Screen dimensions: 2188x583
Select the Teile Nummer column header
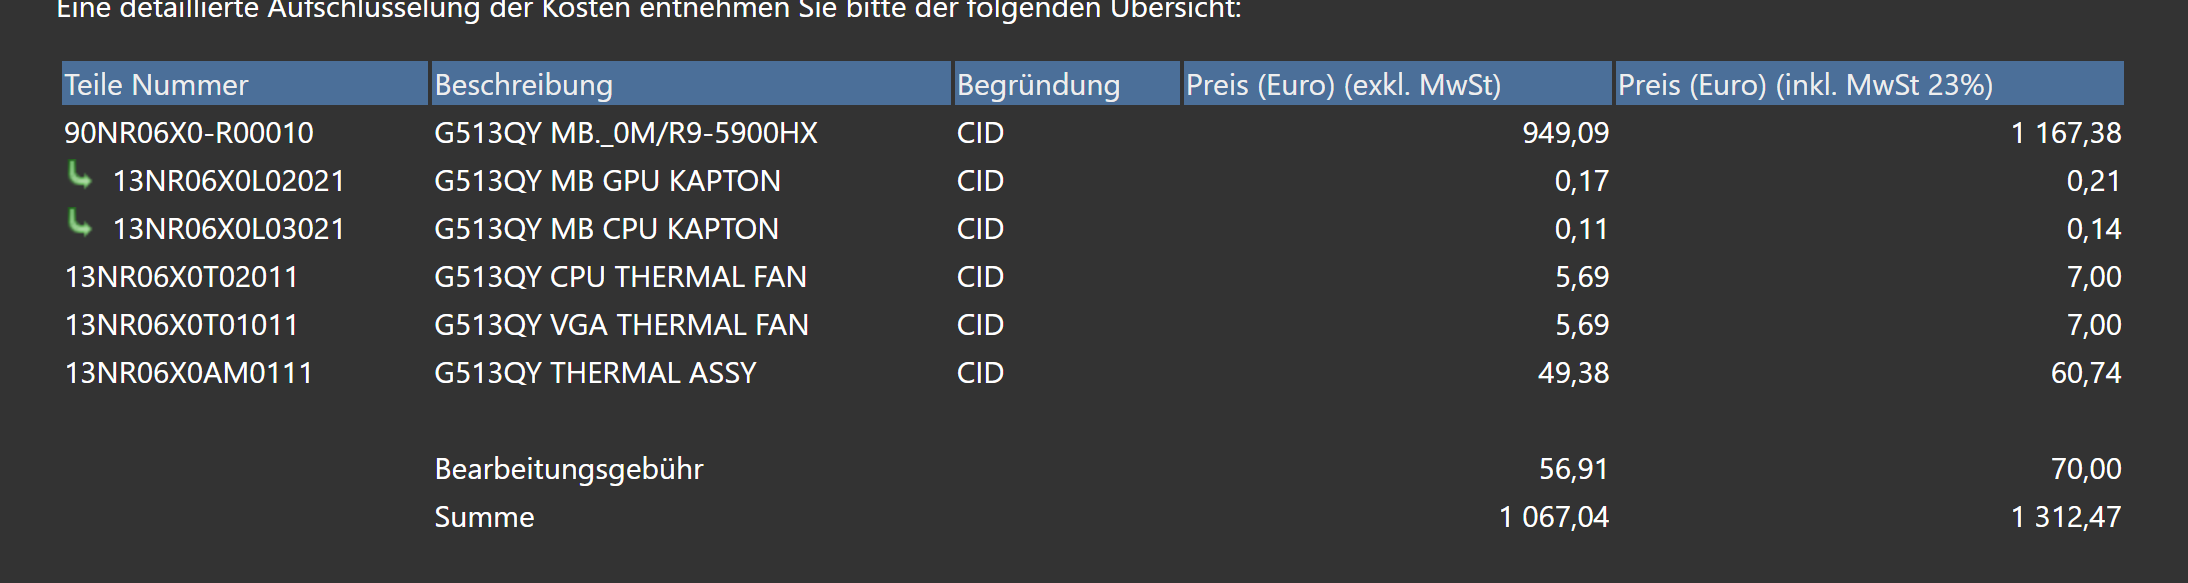pos(245,84)
